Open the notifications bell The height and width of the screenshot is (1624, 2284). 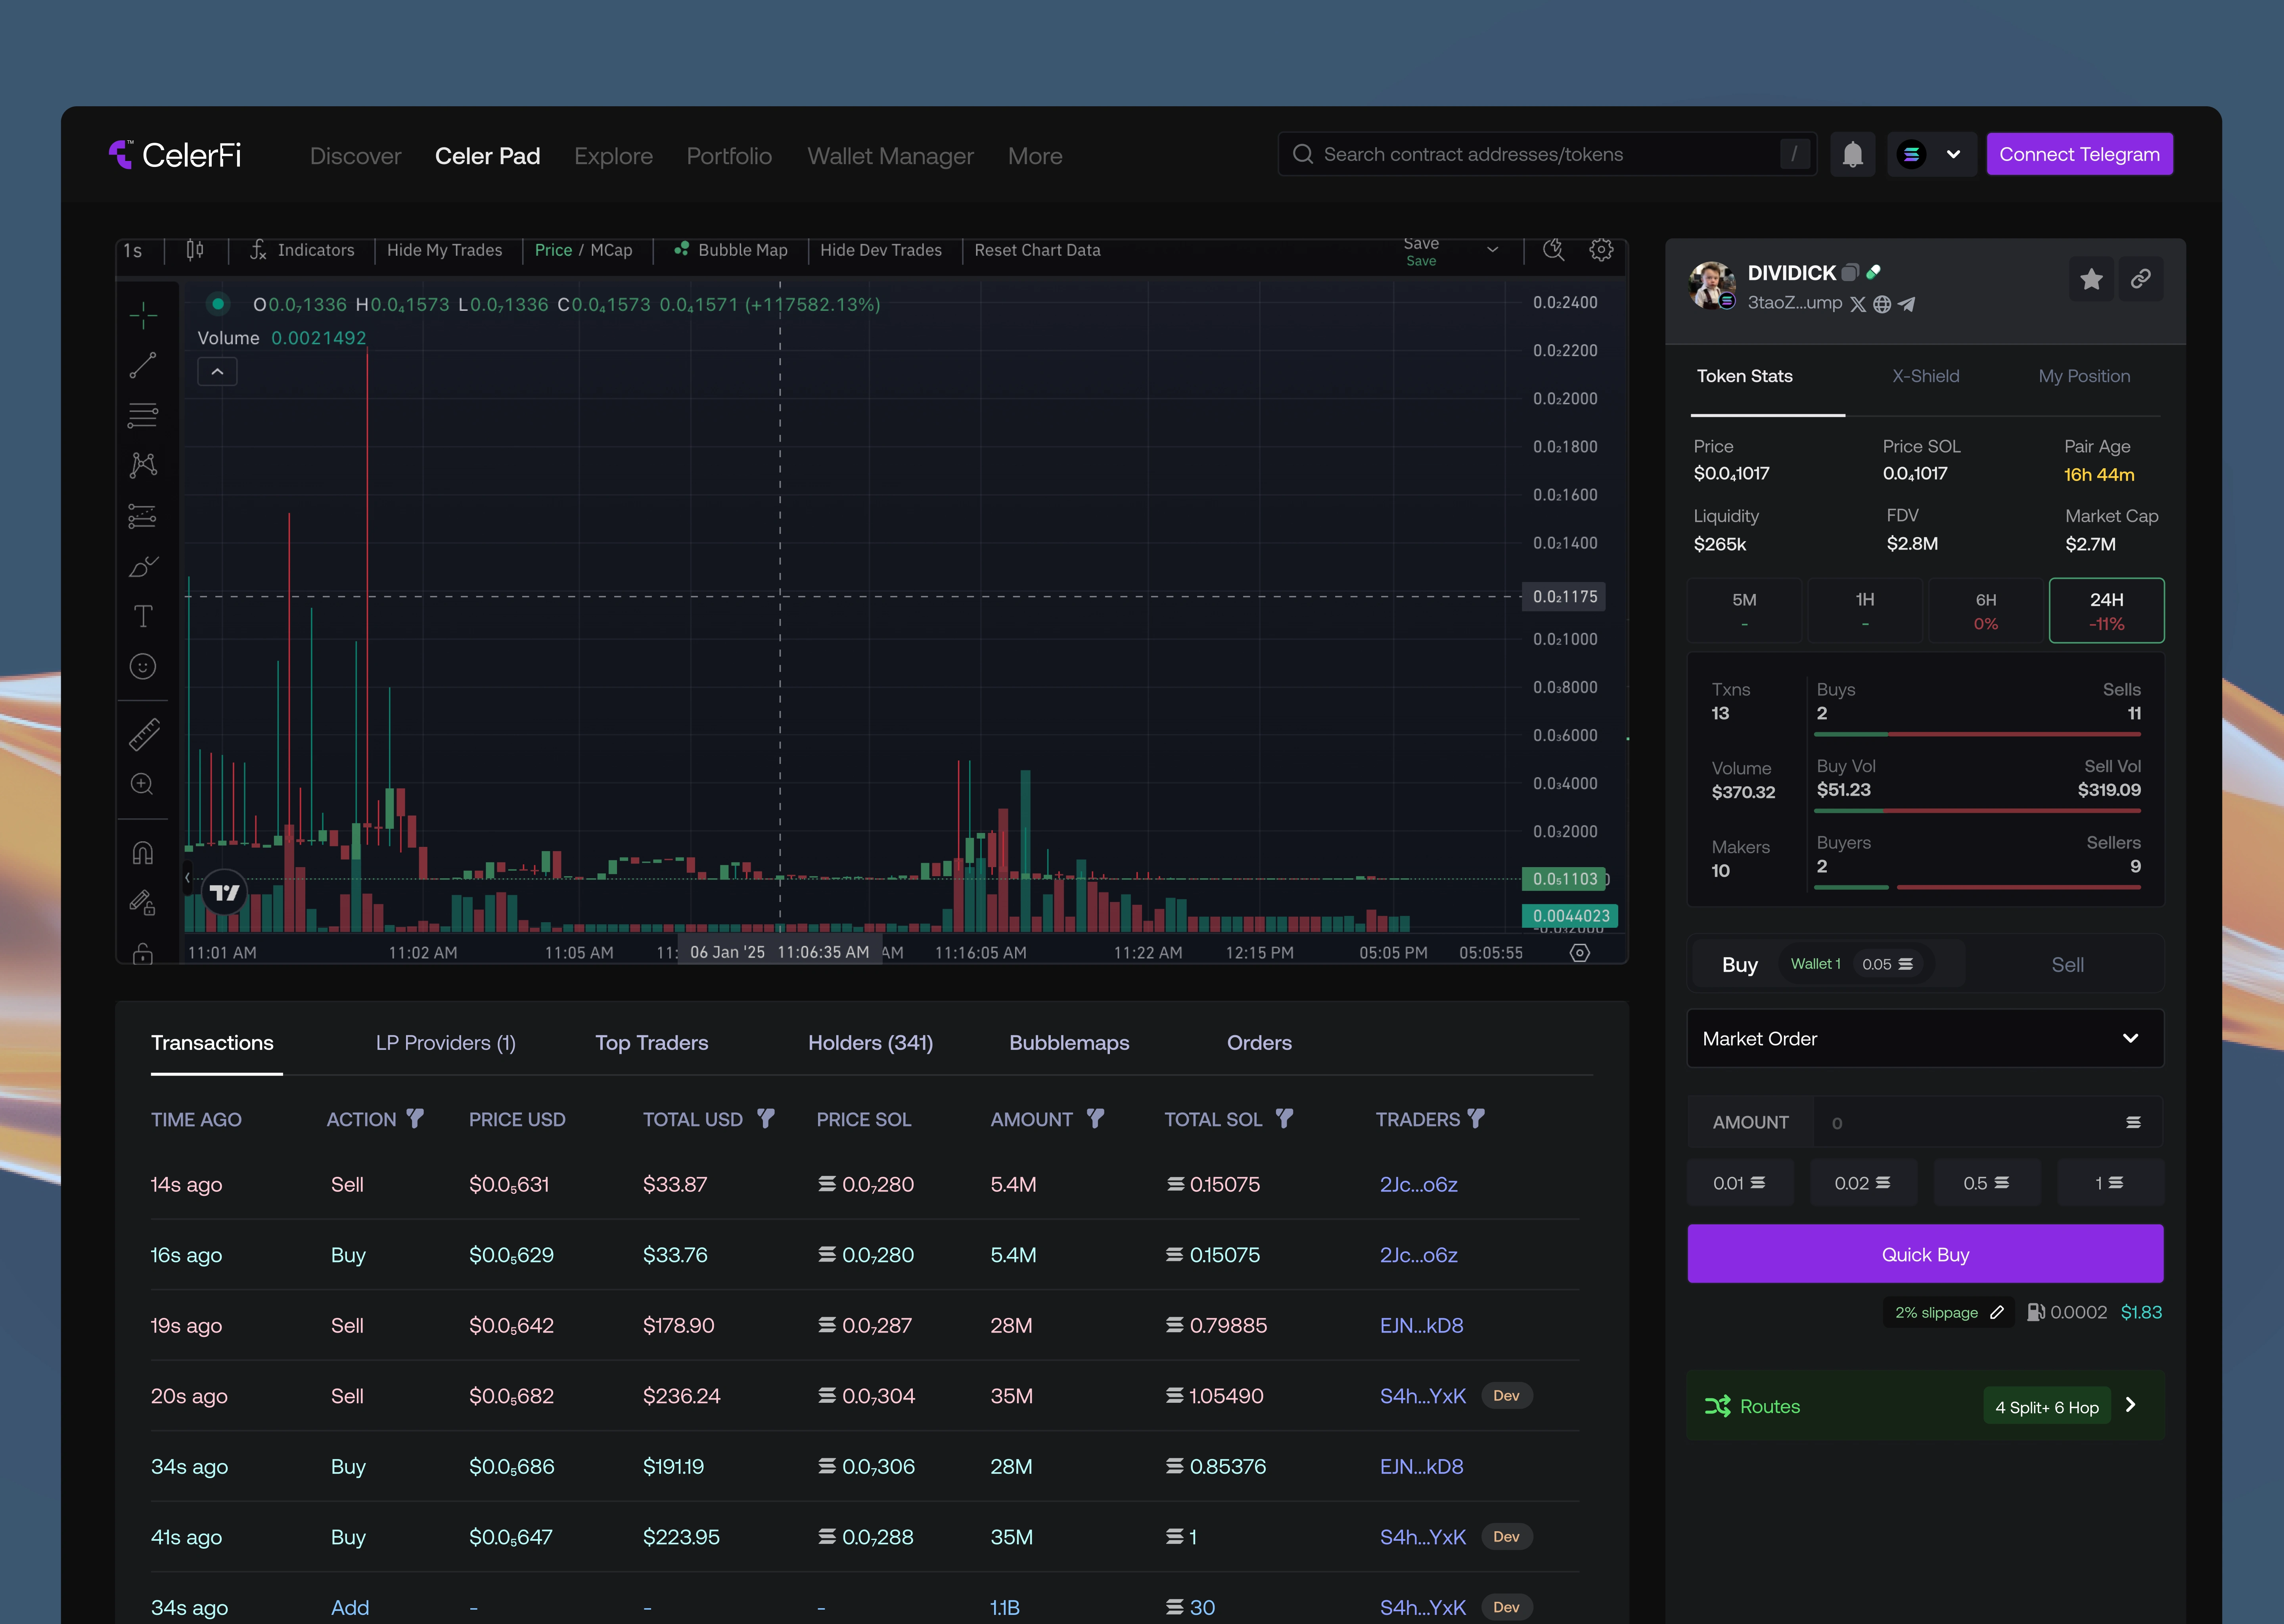[x=1852, y=154]
